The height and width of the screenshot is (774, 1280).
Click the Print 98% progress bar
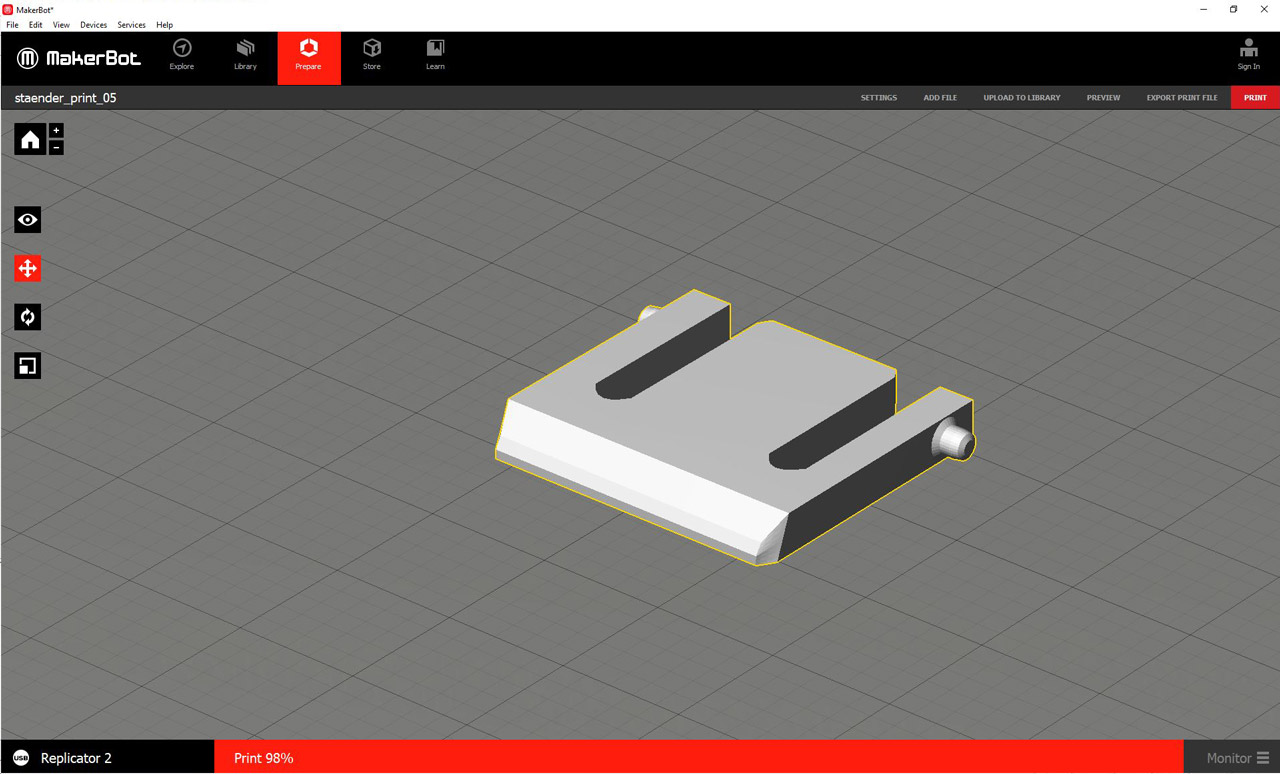click(698, 757)
